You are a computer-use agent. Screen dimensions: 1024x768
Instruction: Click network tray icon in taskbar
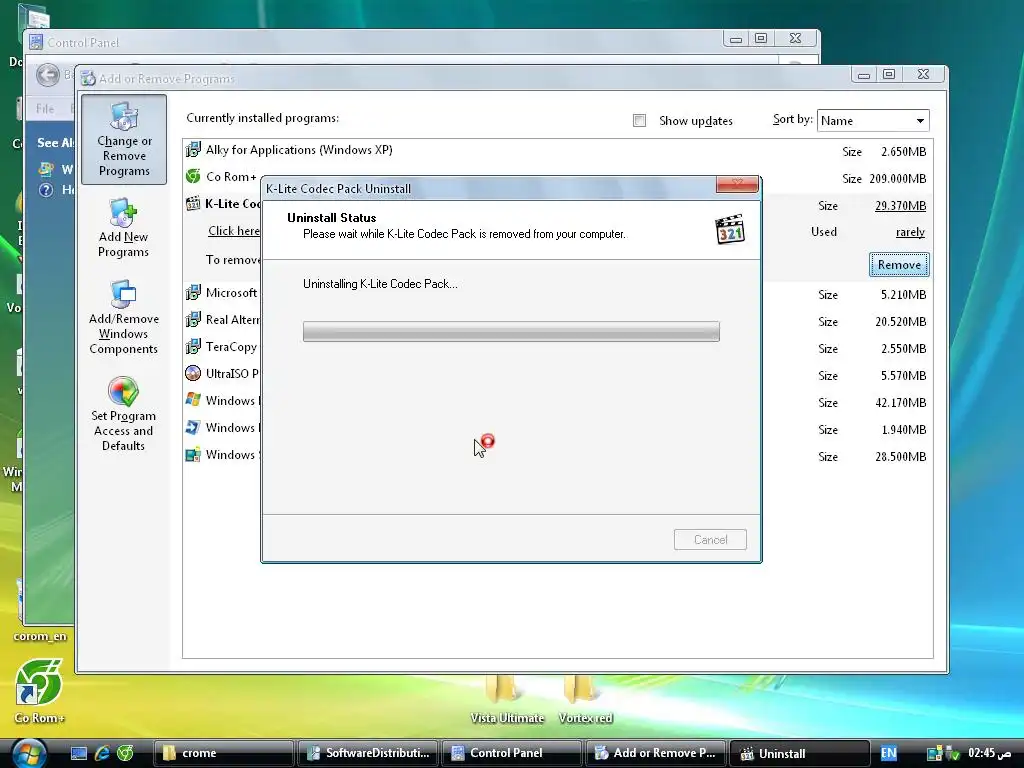click(934, 753)
